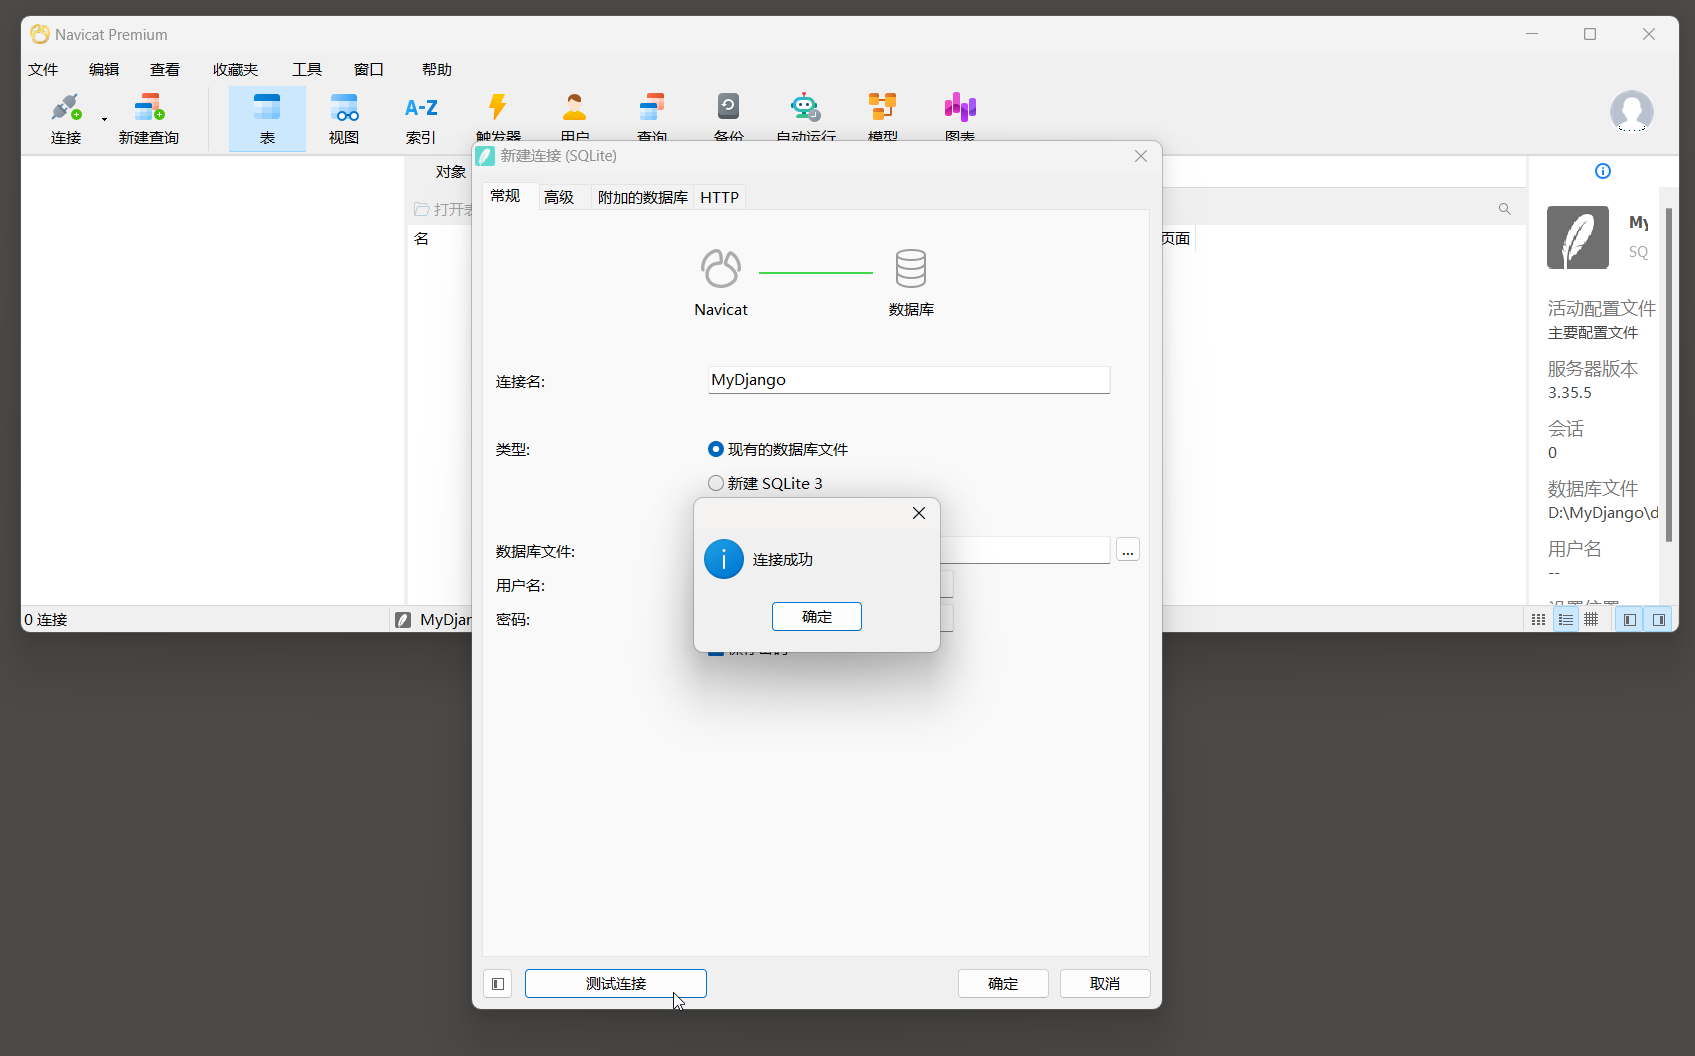This screenshot has width=1695, height=1056.
Task: Toggle side panel button in connection dialog
Action: point(498,984)
